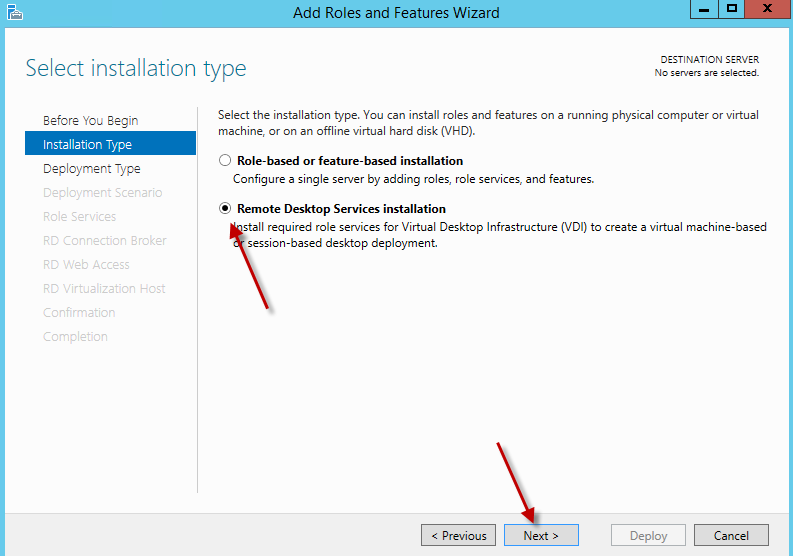The width and height of the screenshot is (793, 556).
Task: Select Role-based or feature-based installation
Action: pos(226,160)
